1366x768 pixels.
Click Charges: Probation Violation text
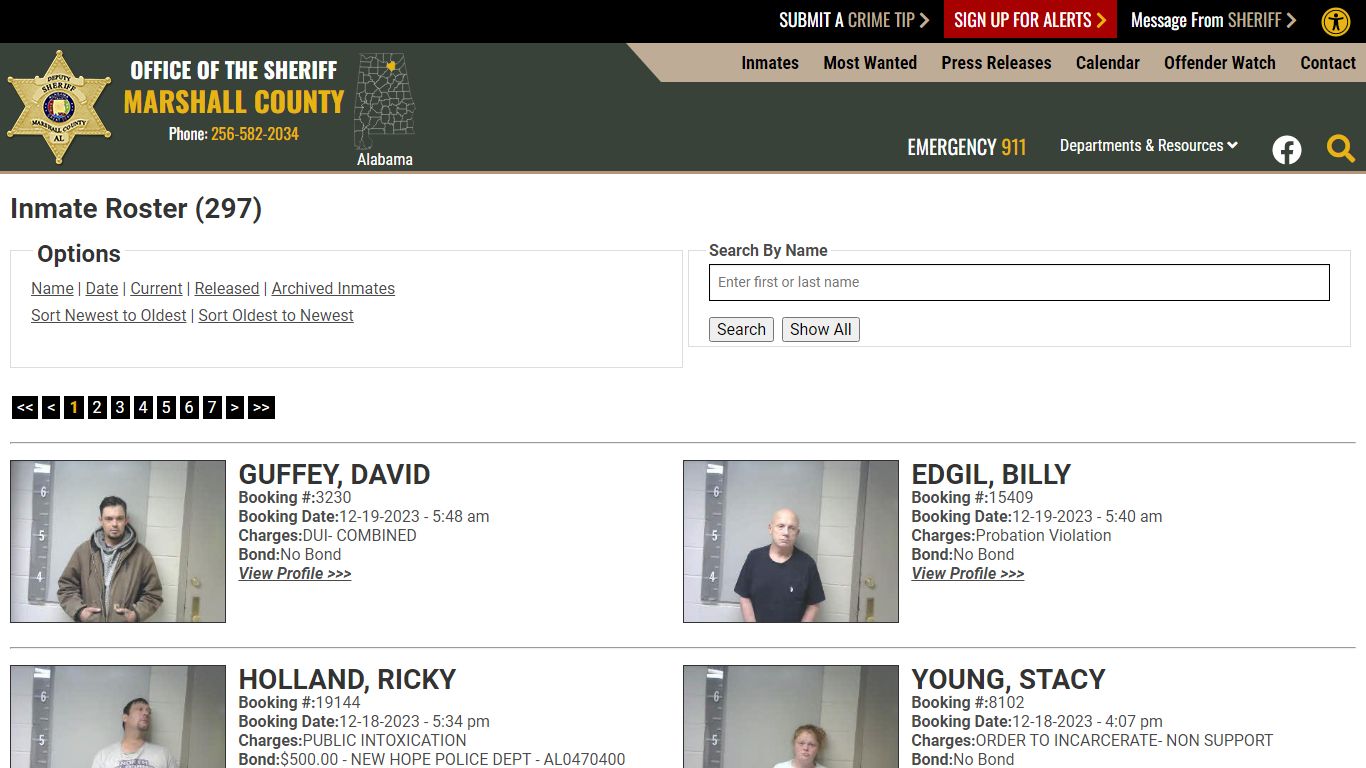(x=1011, y=535)
